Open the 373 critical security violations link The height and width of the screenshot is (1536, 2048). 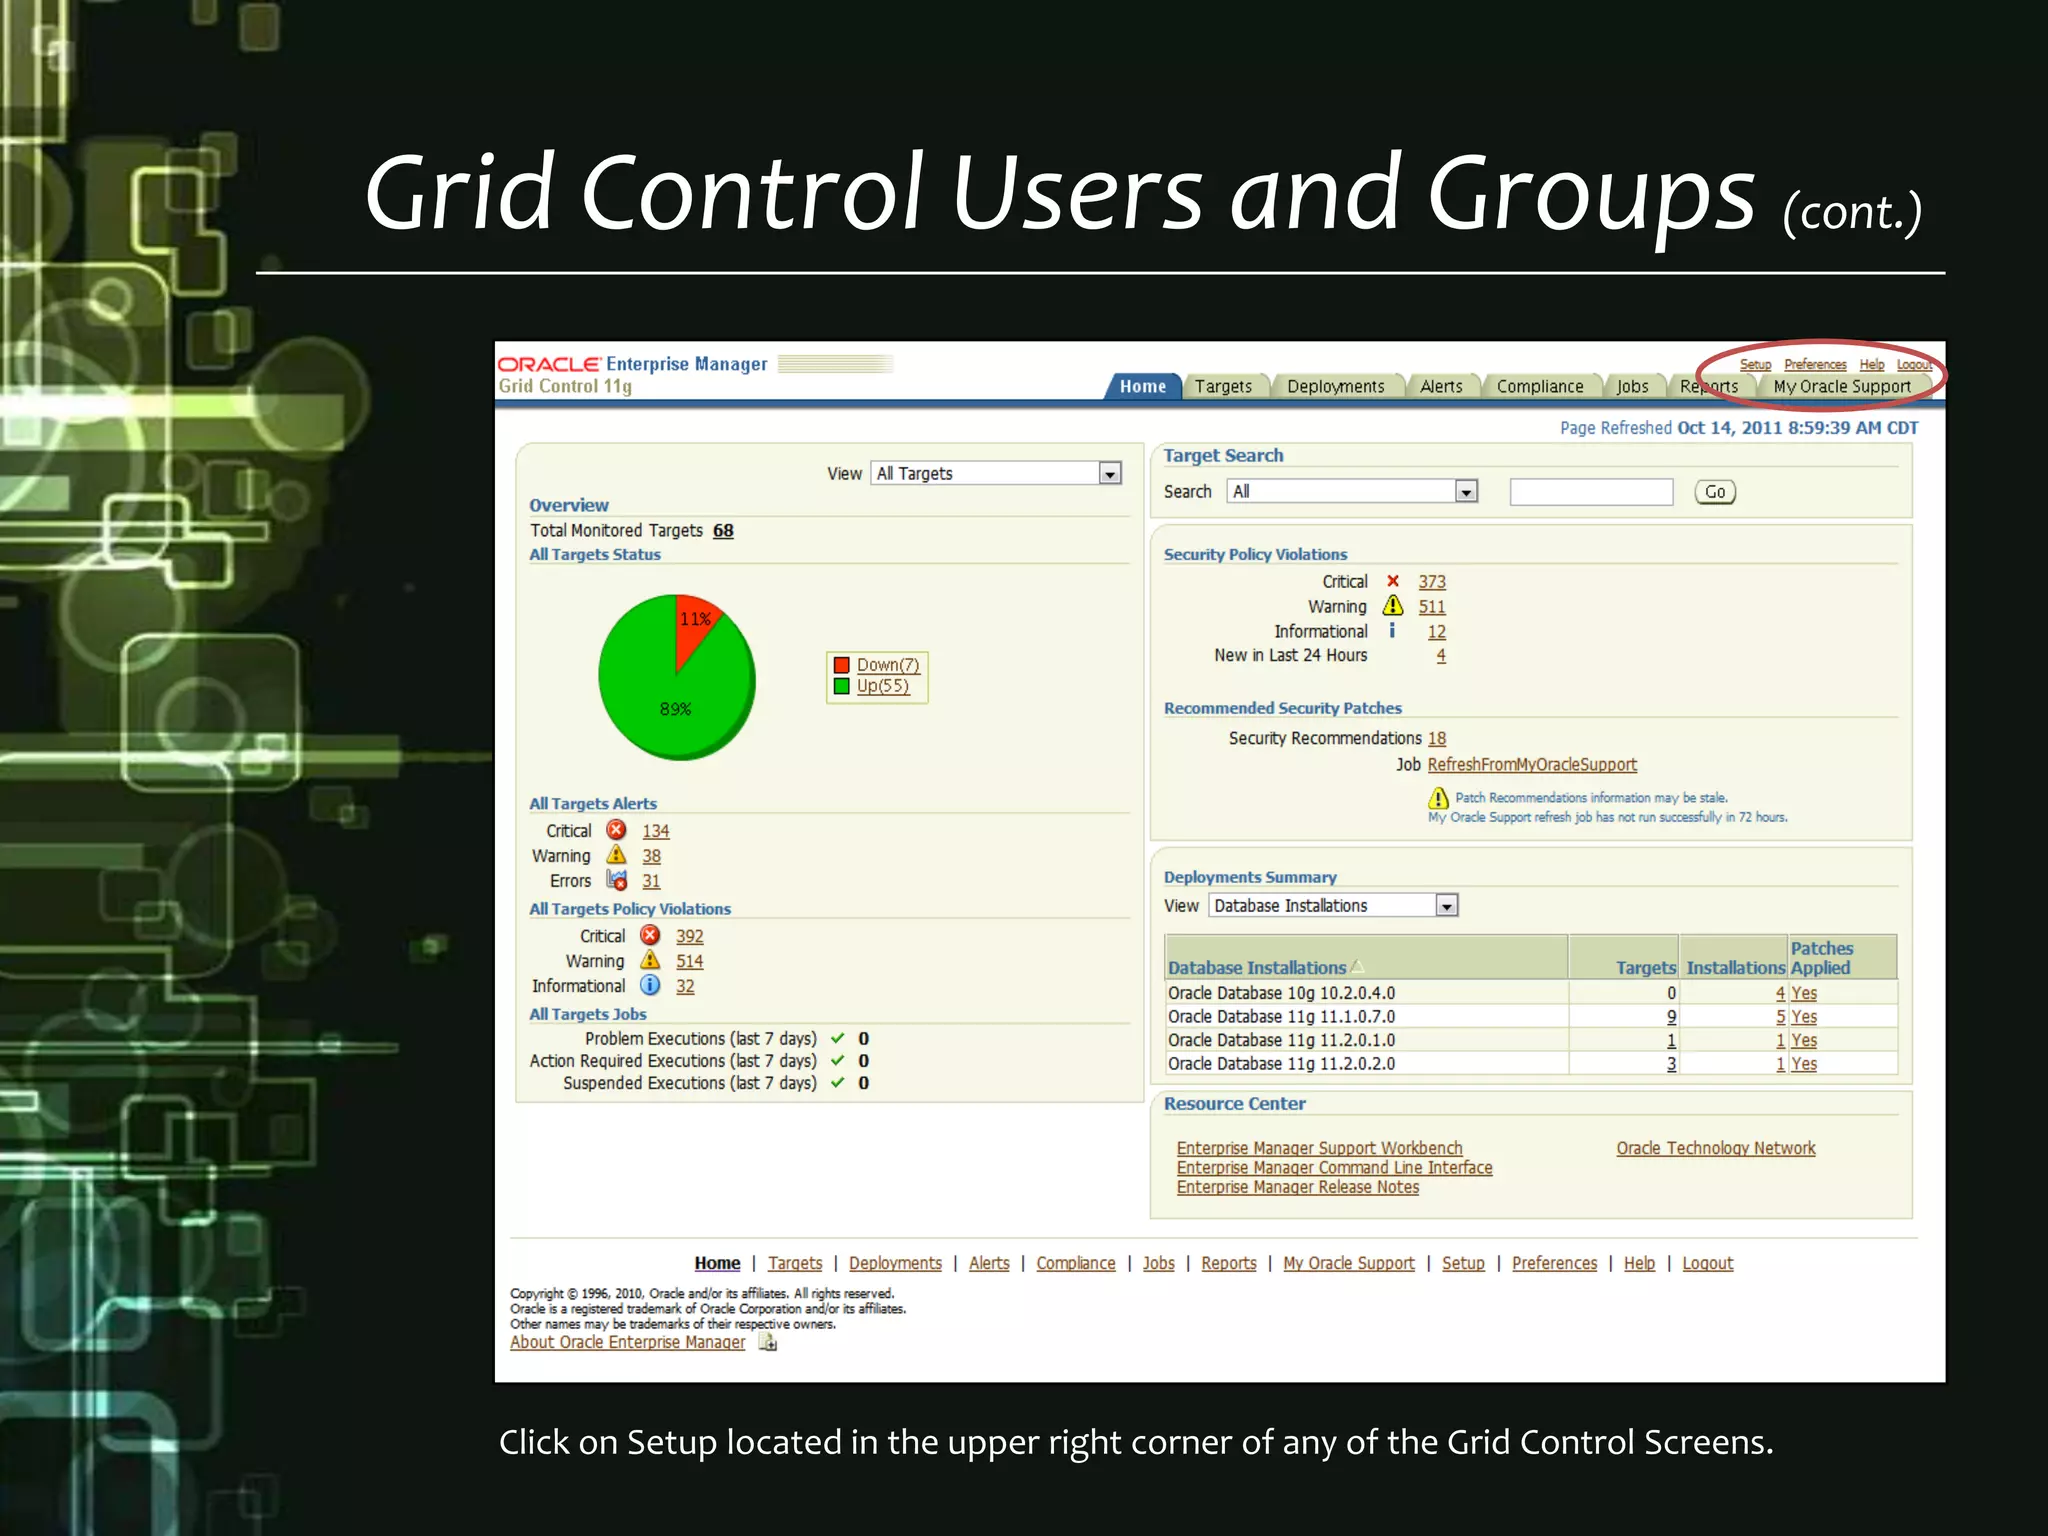point(1432,582)
